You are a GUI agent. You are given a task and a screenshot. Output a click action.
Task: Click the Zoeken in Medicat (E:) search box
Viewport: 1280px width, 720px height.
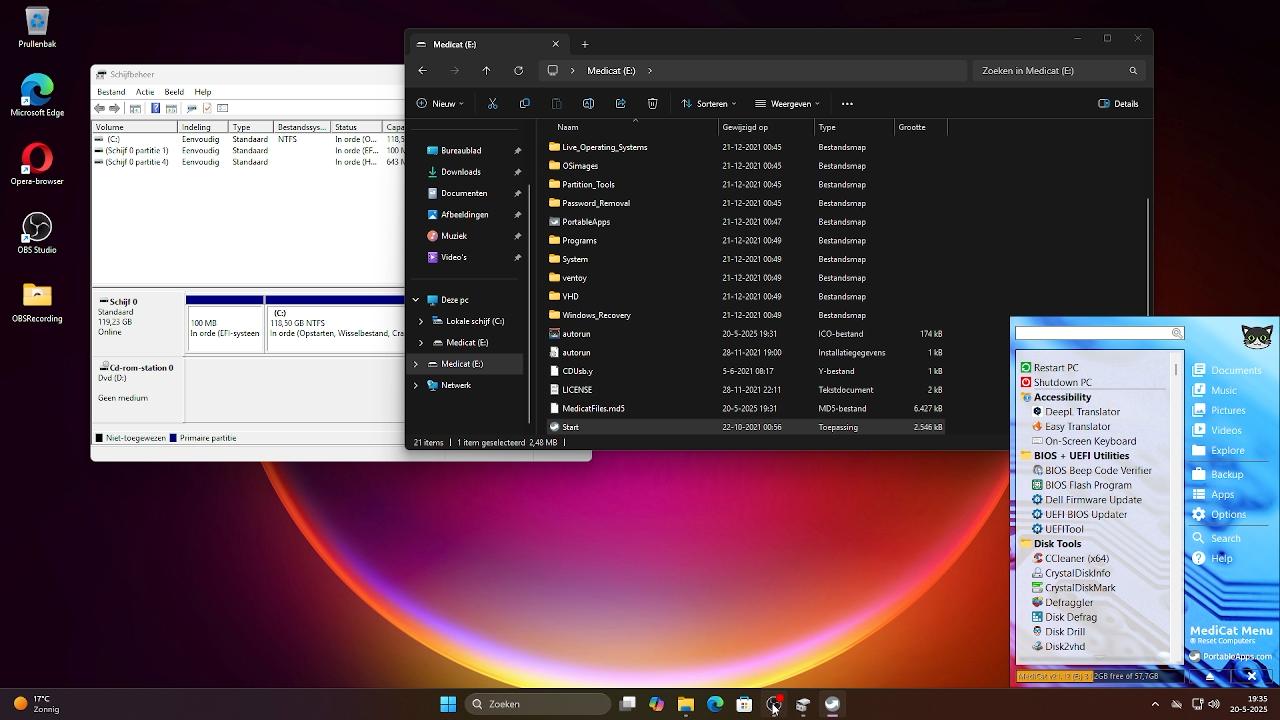point(1058,71)
